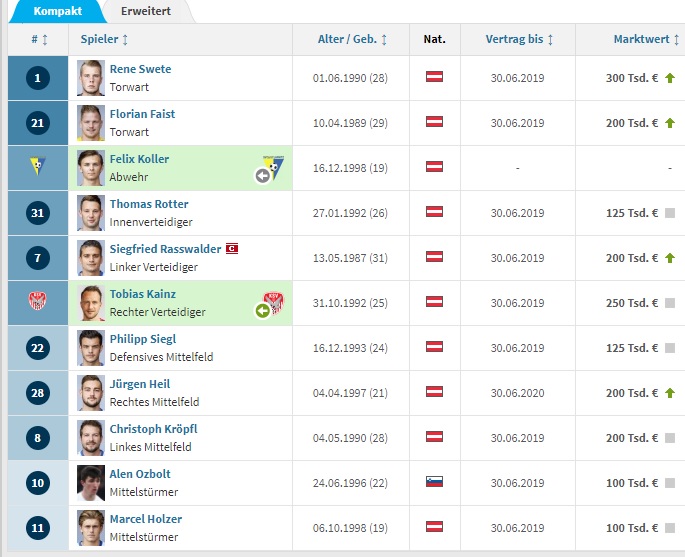
Task: Sort by the Alter / Geb. column
Action: 352,39
